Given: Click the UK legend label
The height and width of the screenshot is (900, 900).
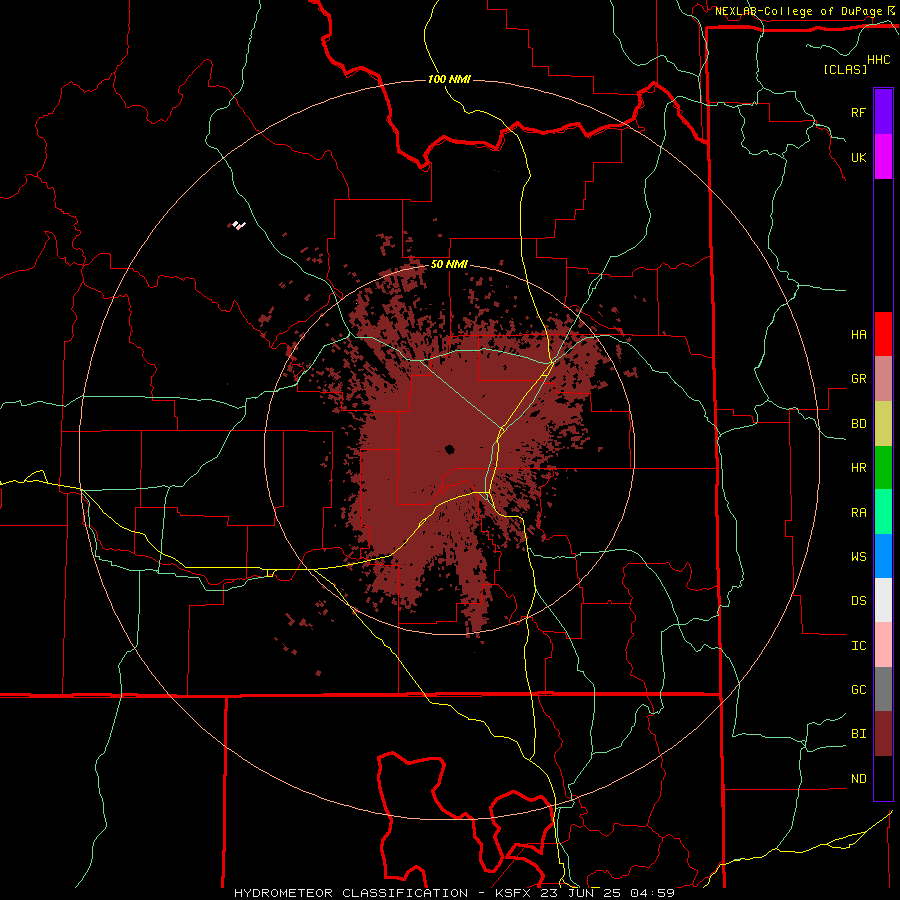Looking at the screenshot, I should 858,157.
